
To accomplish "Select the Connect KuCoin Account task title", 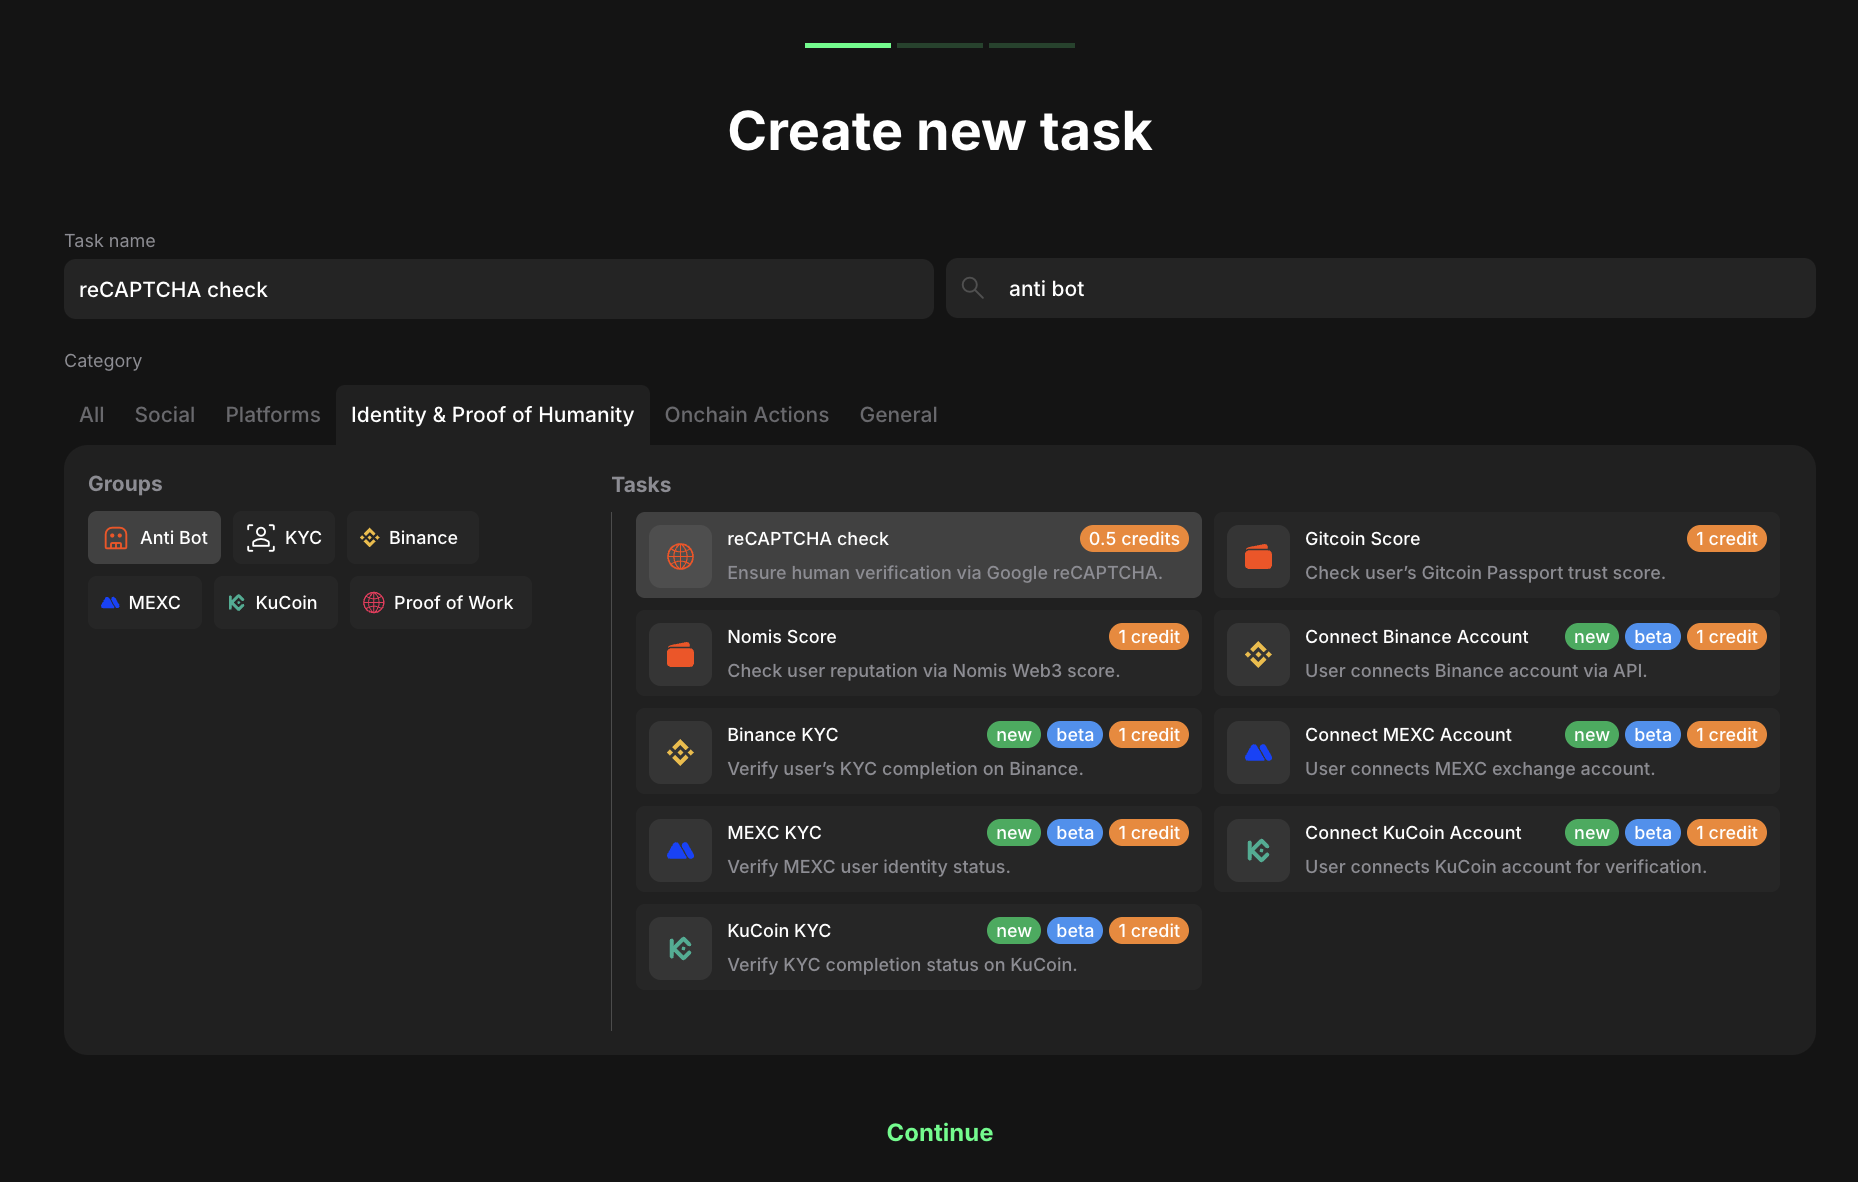I will (x=1413, y=833).
